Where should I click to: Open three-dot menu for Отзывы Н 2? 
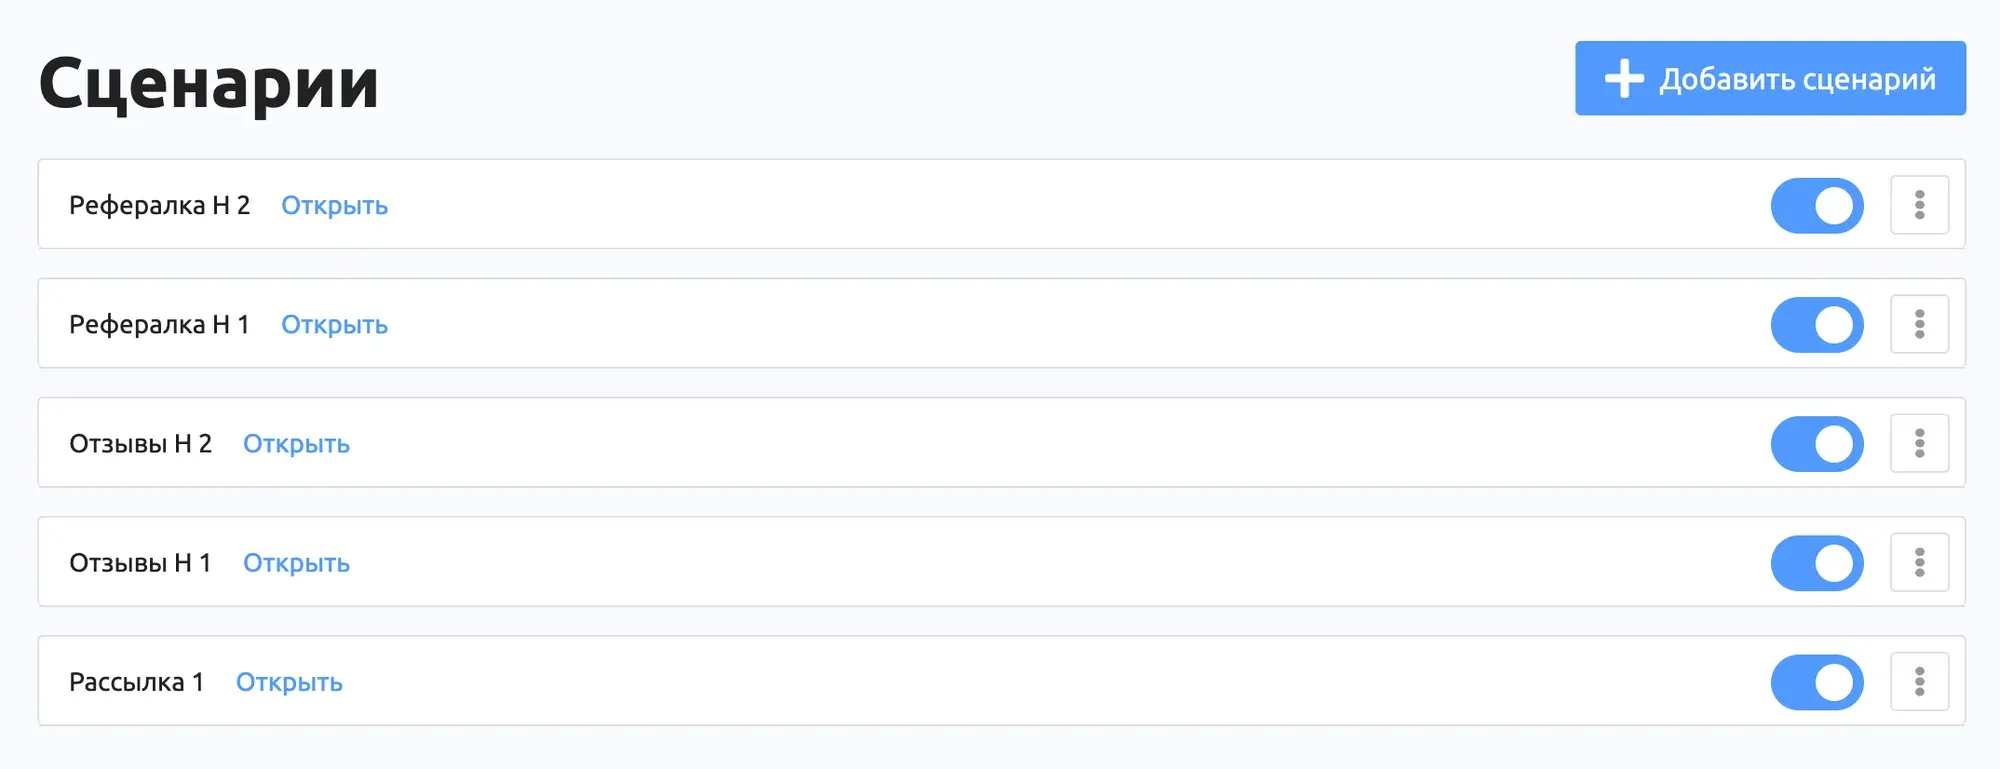pos(1919,443)
